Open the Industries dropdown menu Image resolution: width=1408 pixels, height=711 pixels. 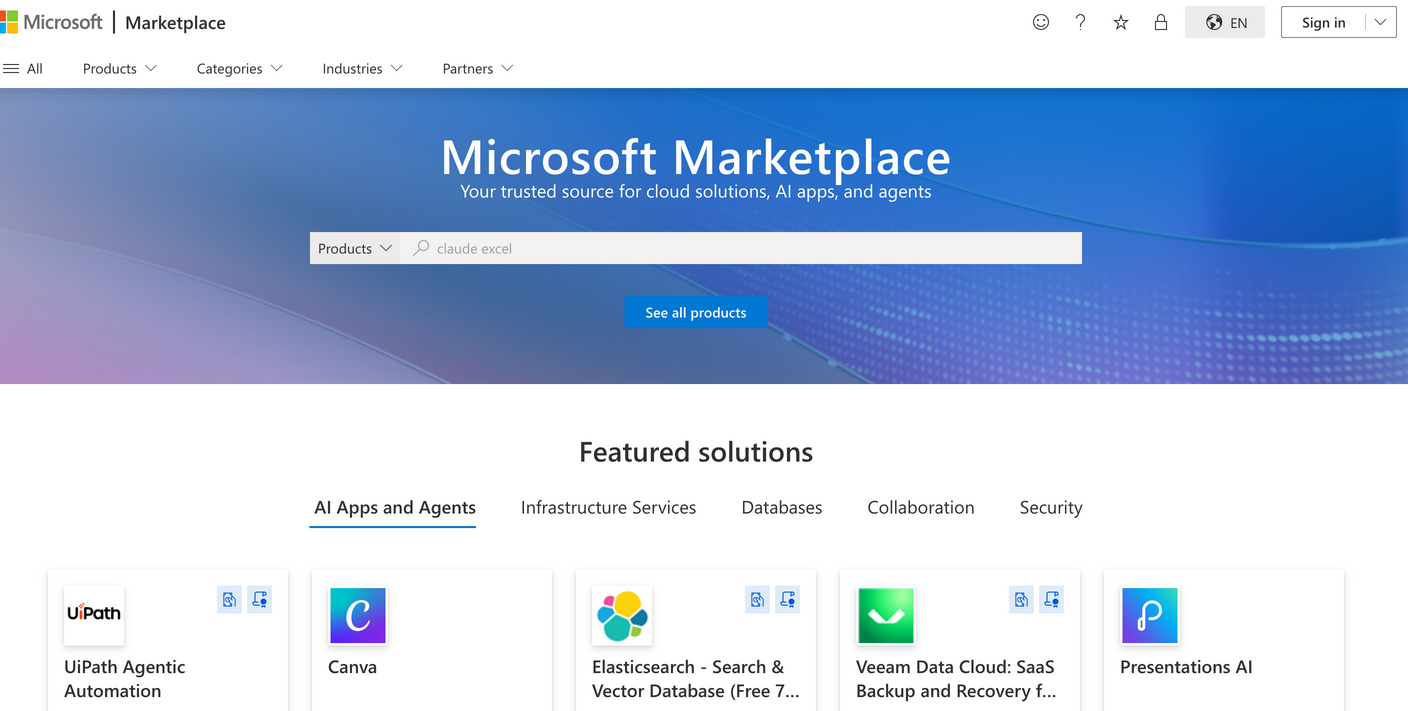pos(362,68)
